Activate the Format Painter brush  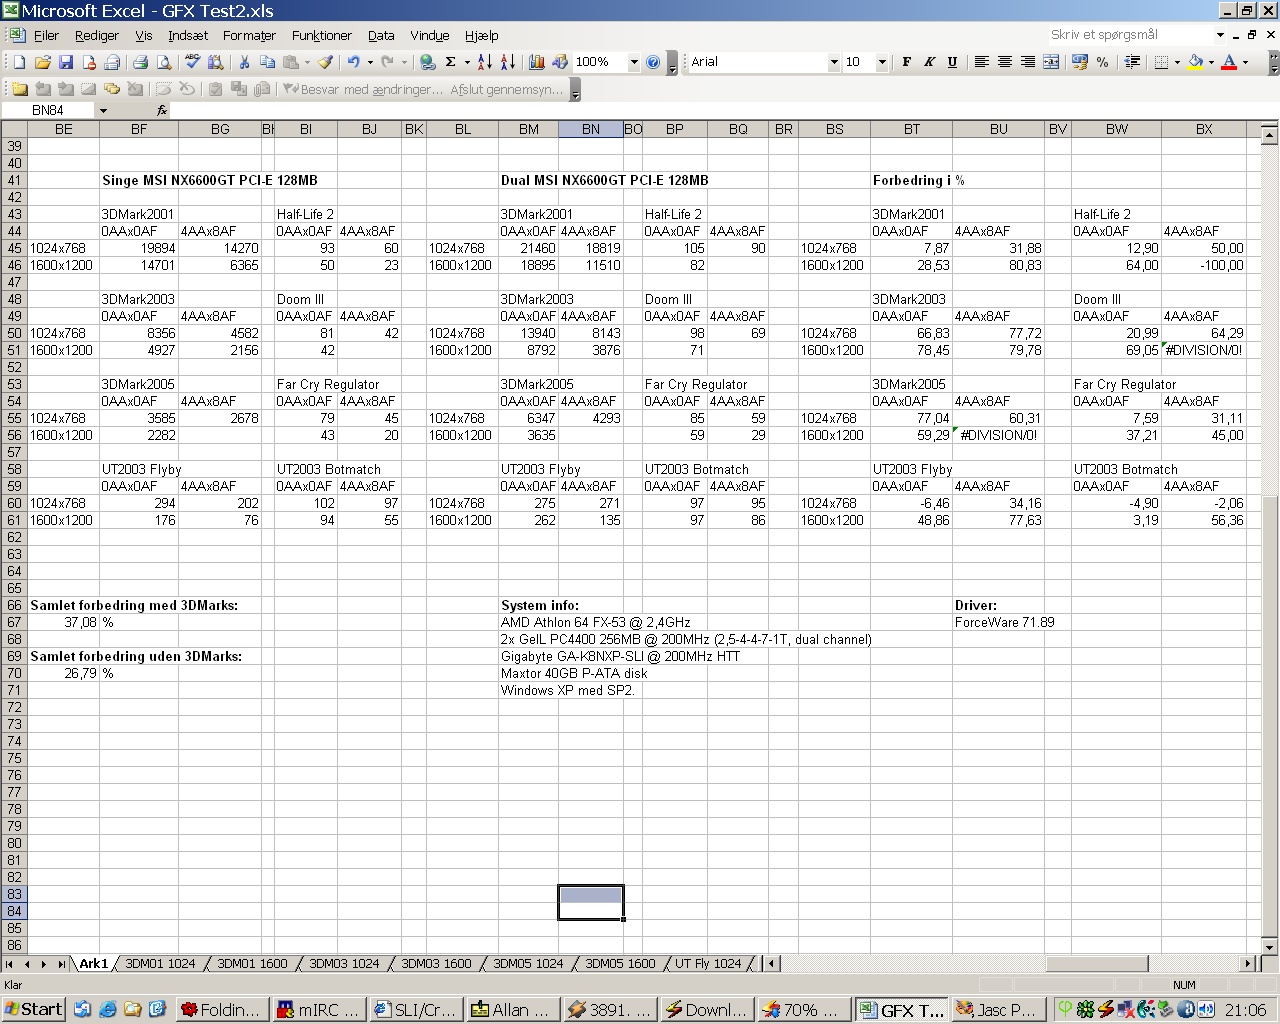[326, 62]
